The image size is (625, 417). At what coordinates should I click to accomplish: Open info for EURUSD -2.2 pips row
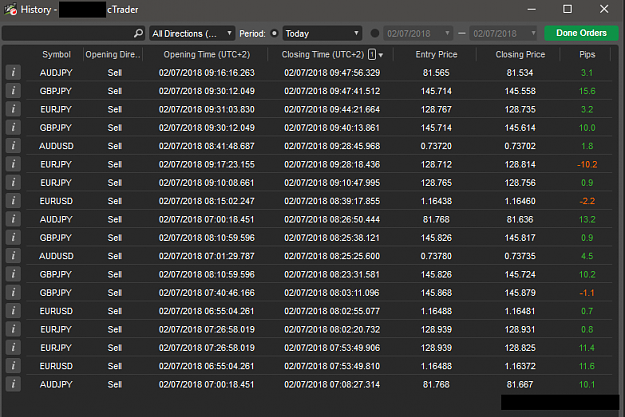[13, 201]
